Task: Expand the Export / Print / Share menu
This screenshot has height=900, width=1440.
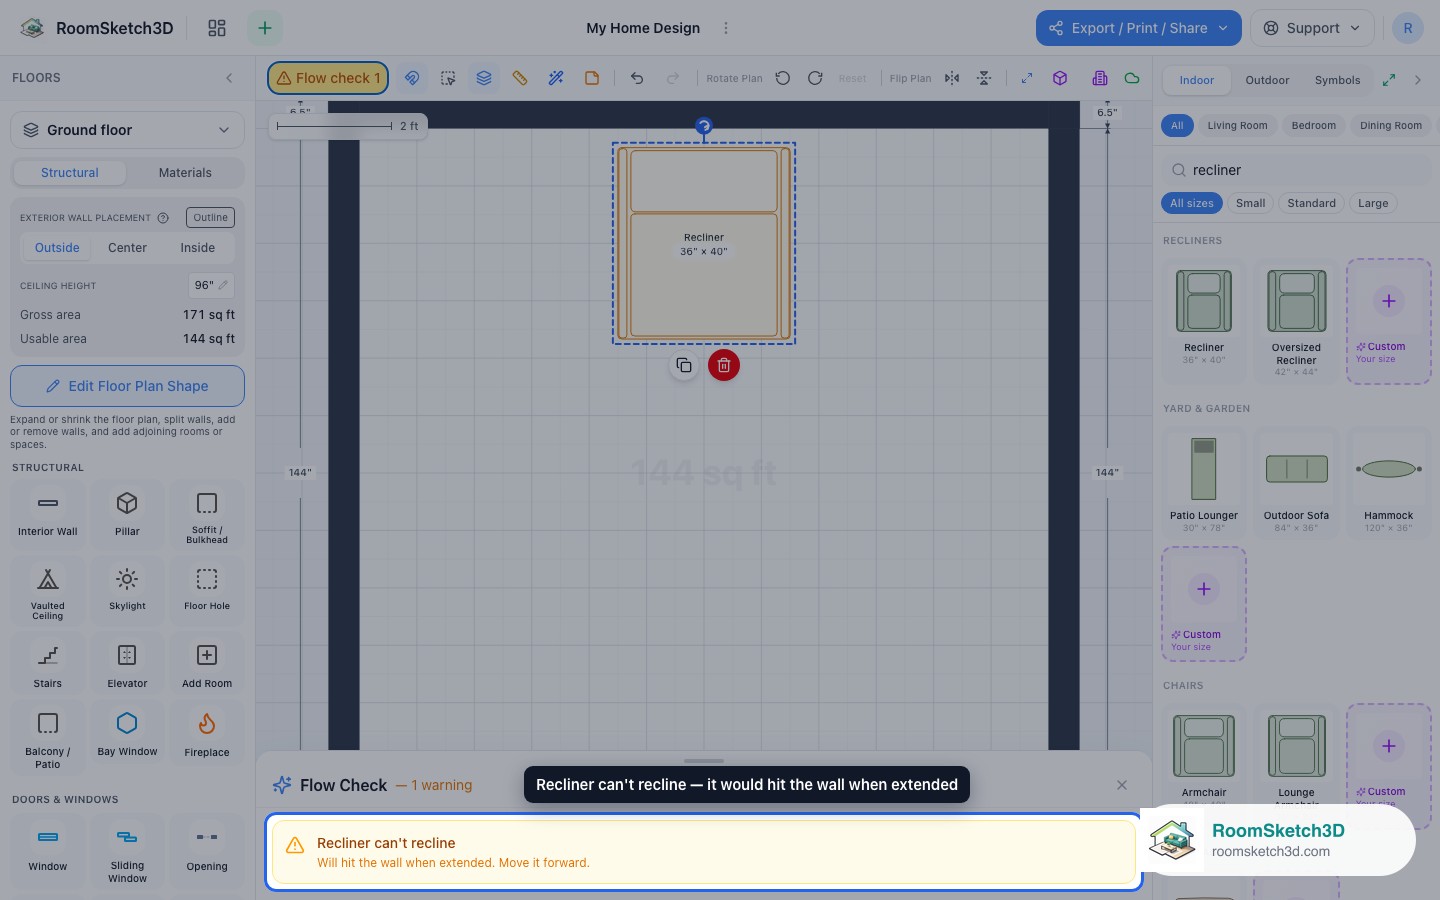Action: click(1139, 28)
